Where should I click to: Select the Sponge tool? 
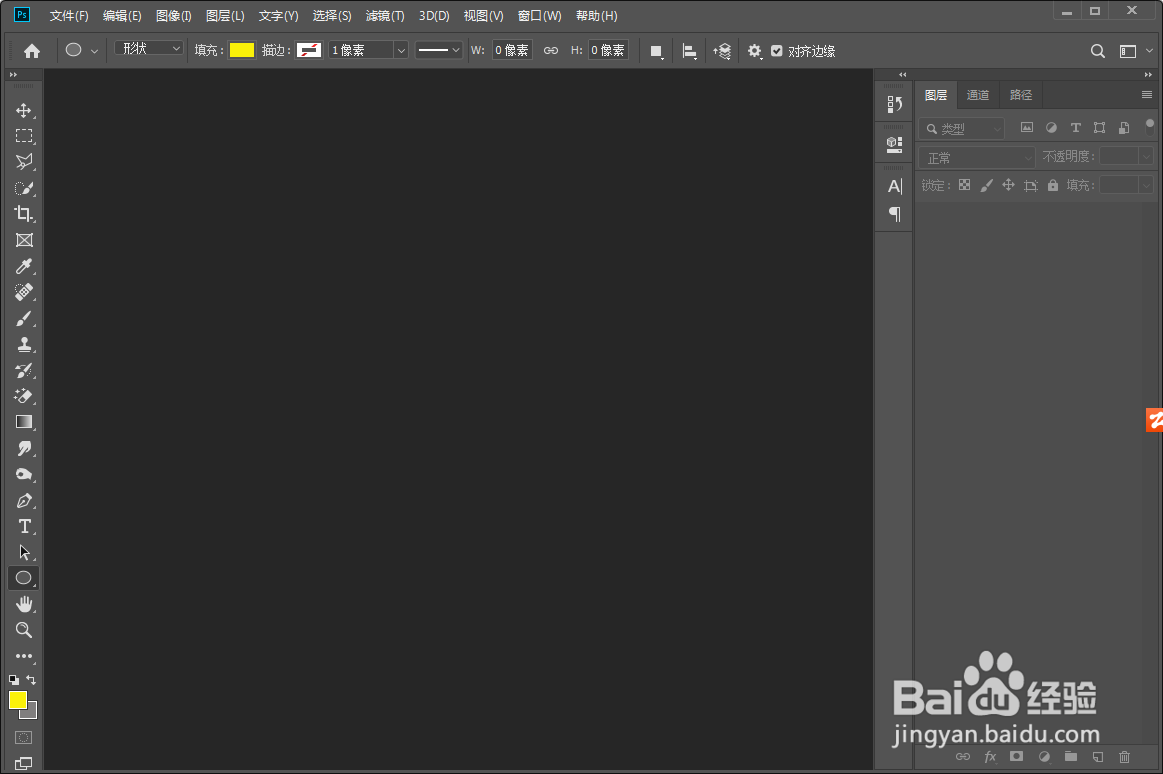coord(24,474)
